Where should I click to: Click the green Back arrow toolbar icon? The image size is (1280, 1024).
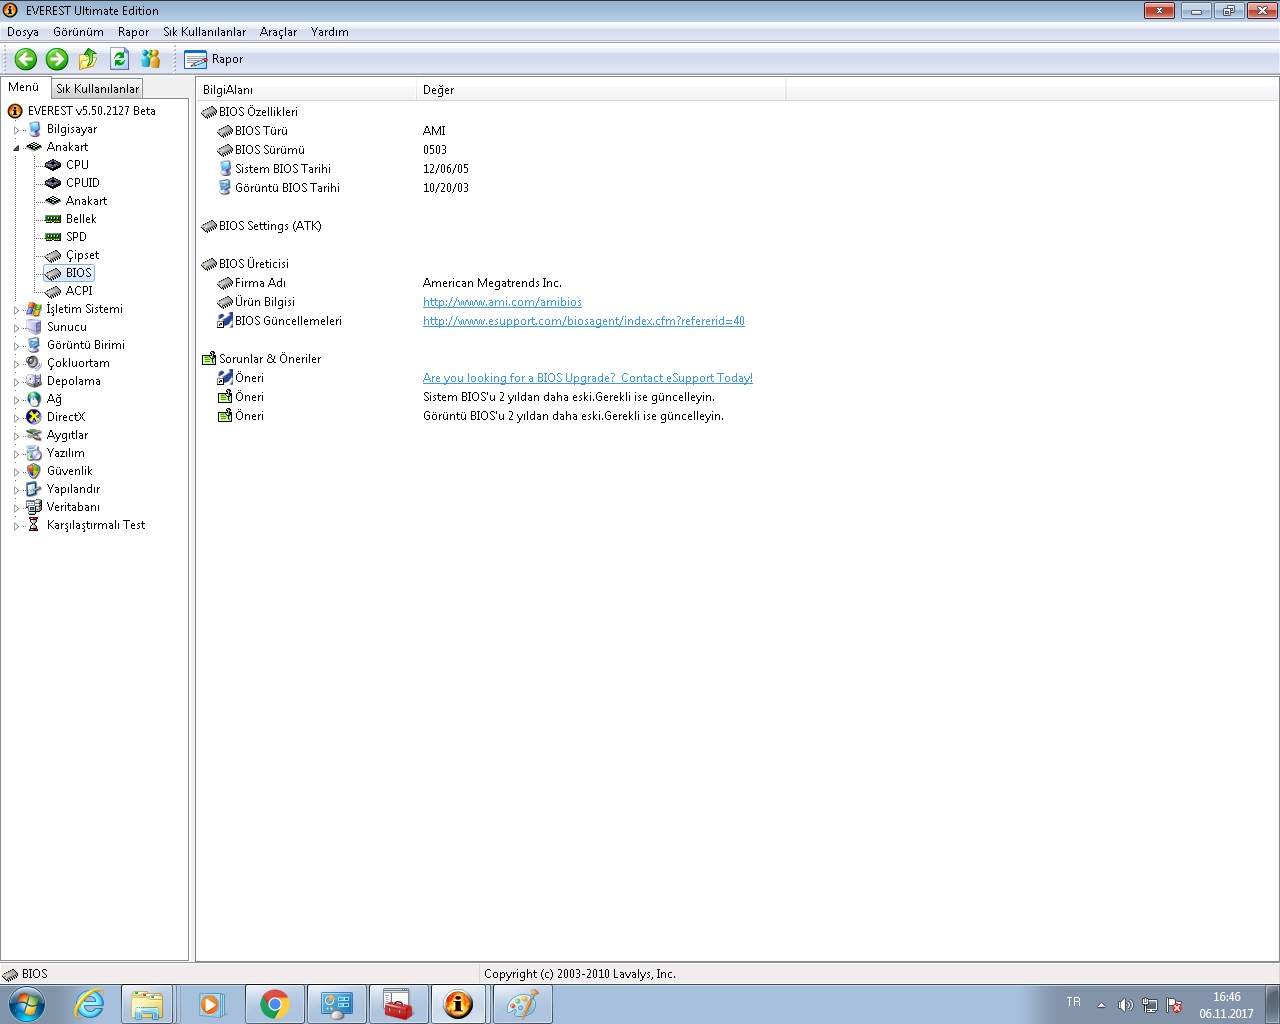(x=26, y=59)
